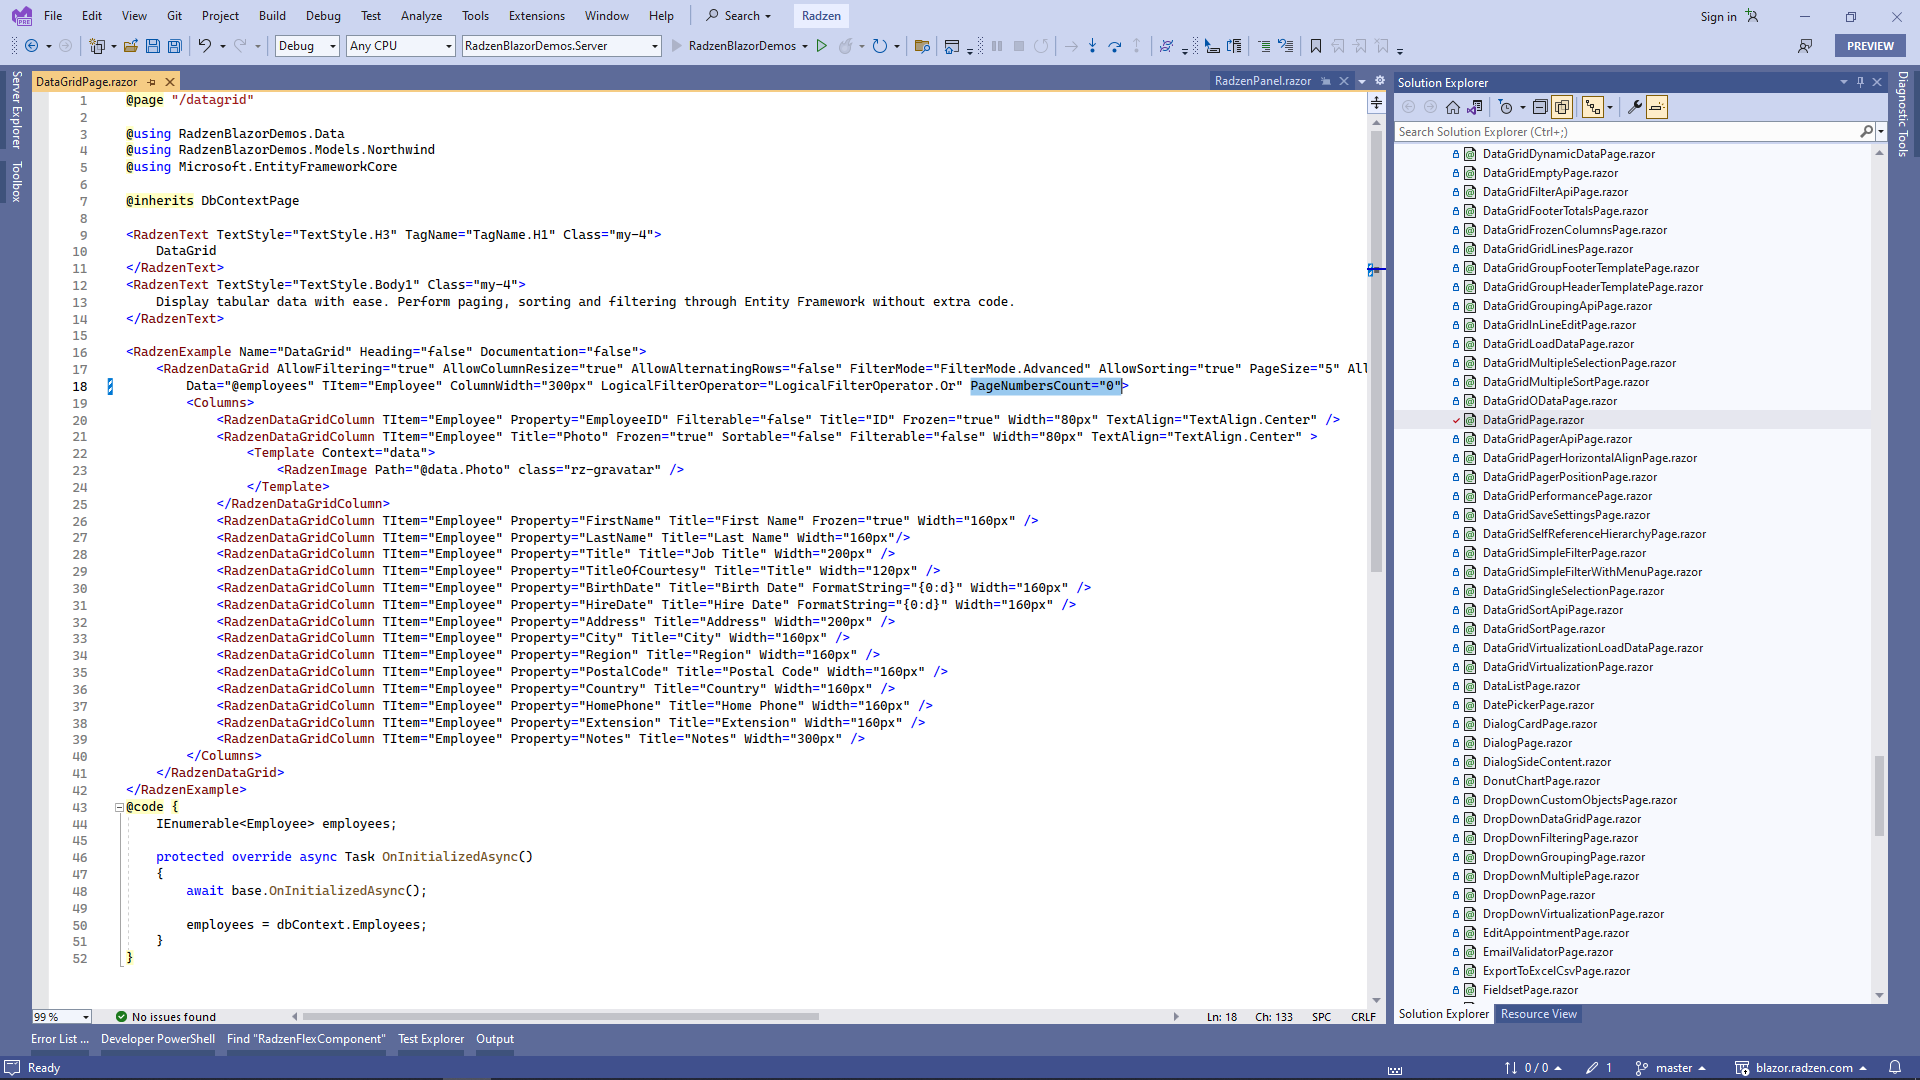Click blazor.radzen.com repository button in status bar

tap(1801, 1068)
